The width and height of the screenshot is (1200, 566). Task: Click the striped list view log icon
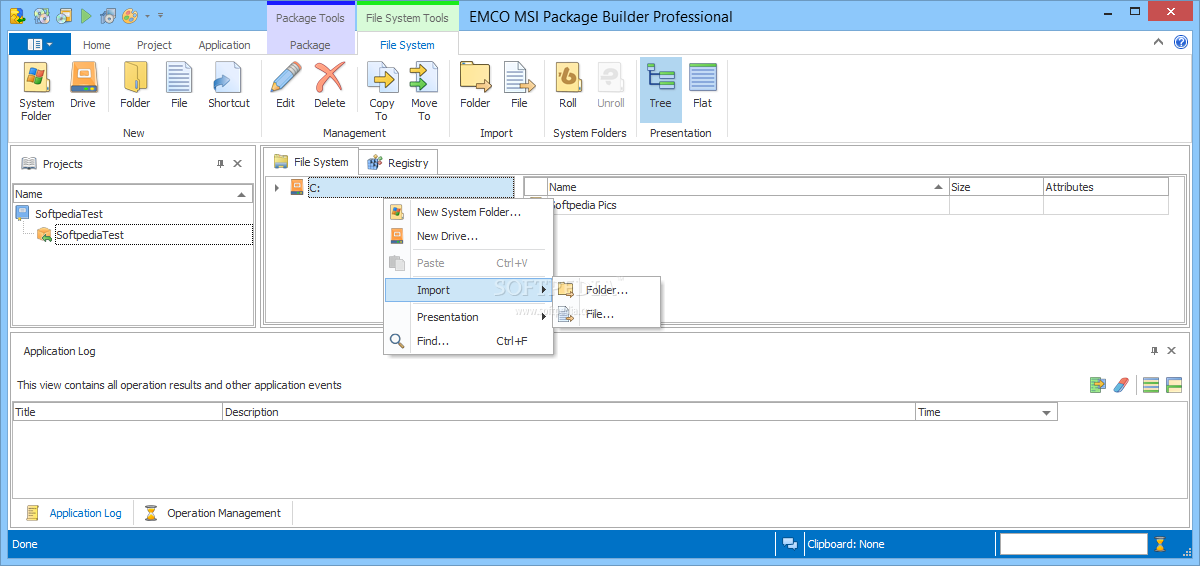click(x=1151, y=385)
